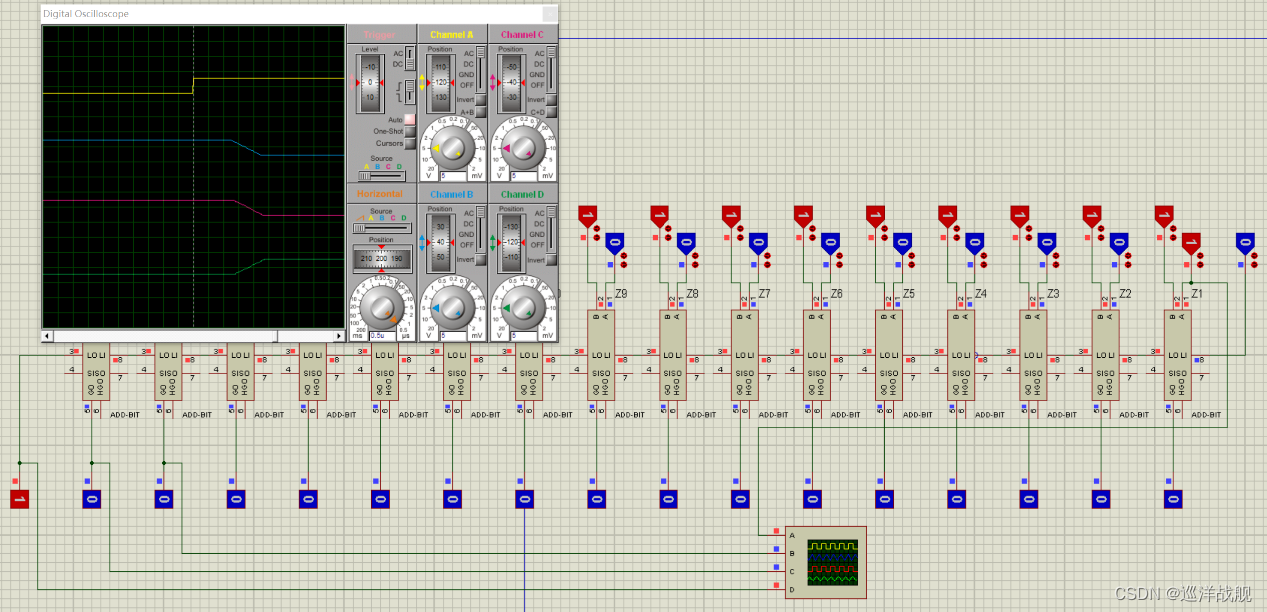
Task: Select the Z3 adder component
Action: pos(1032,355)
